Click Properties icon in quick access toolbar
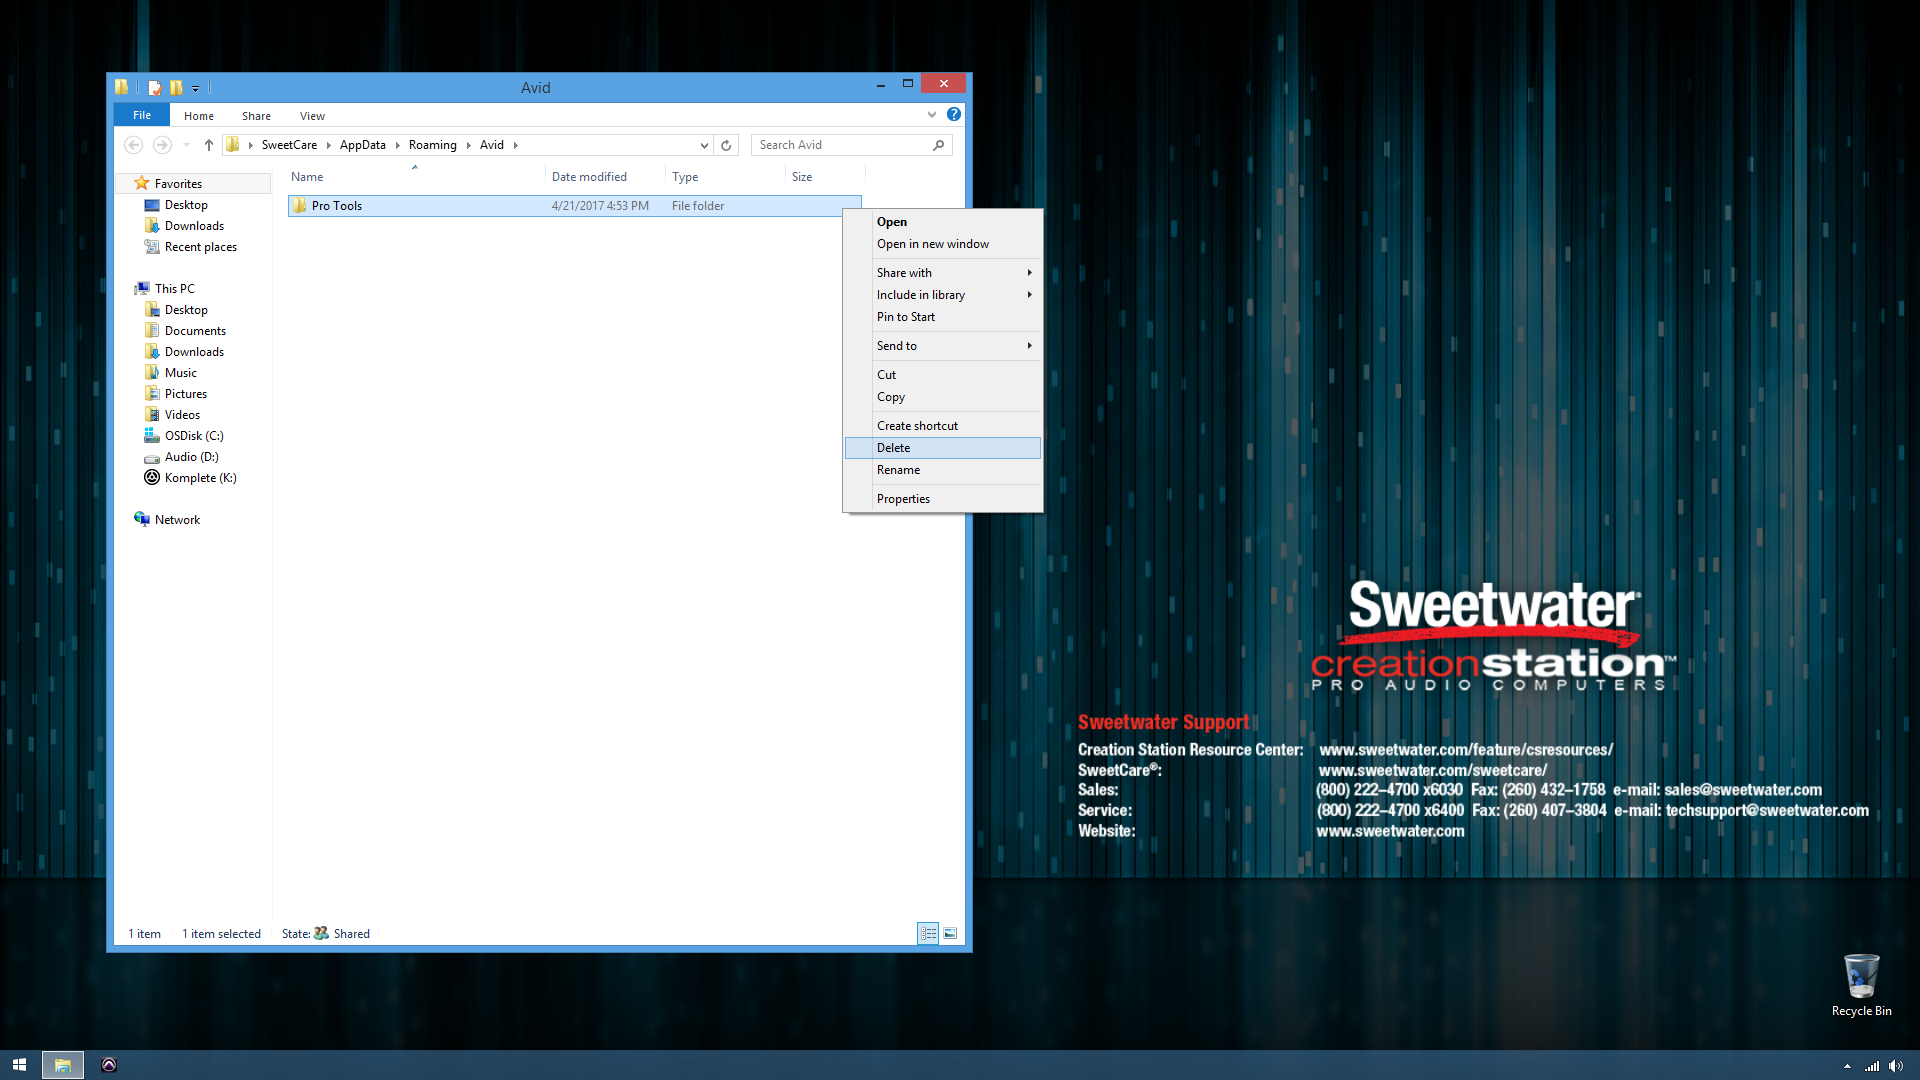This screenshot has height=1080, width=1920. [x=155, y=87]
